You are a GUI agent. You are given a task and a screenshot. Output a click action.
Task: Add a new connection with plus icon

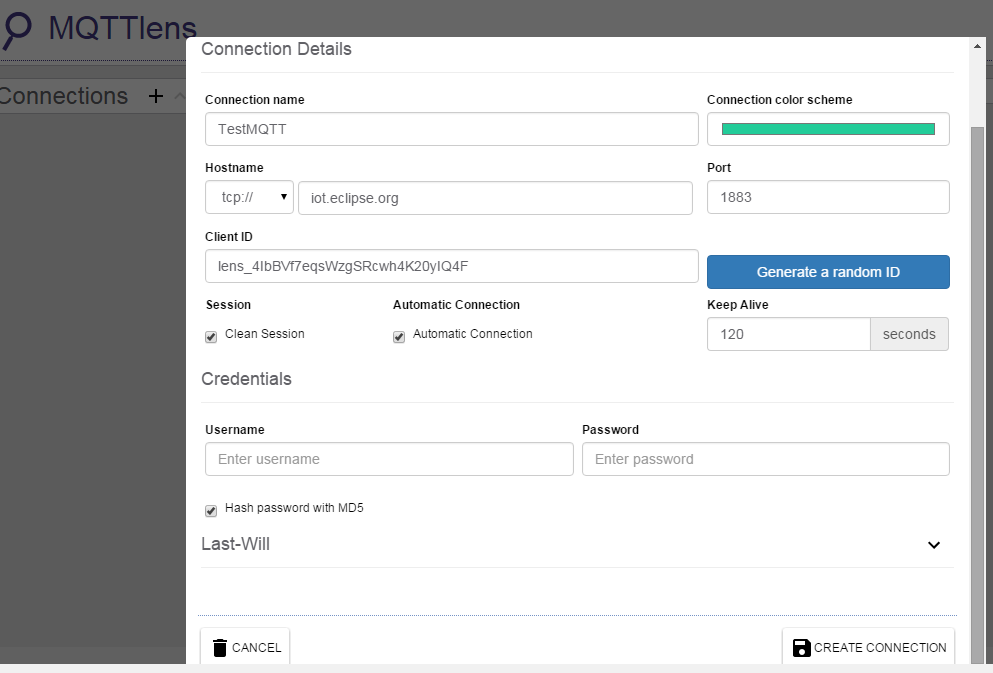click(x=156, y=96)
